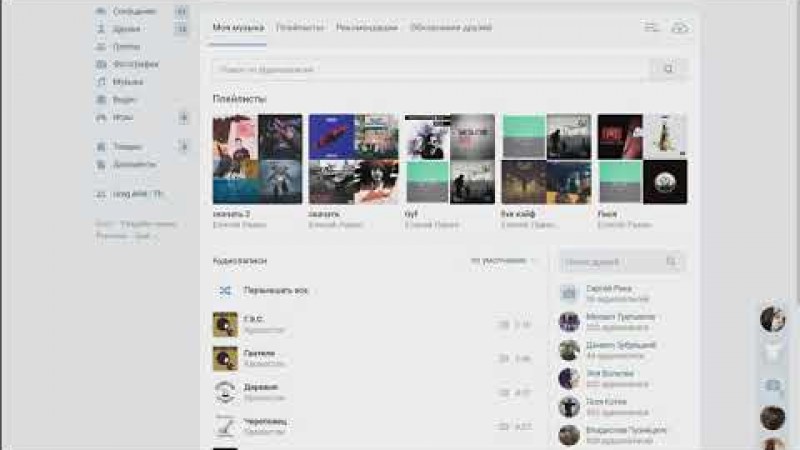Click the friends search magnifier icon
The height and width of the screenshot is (450, 800).
(673, 262)
